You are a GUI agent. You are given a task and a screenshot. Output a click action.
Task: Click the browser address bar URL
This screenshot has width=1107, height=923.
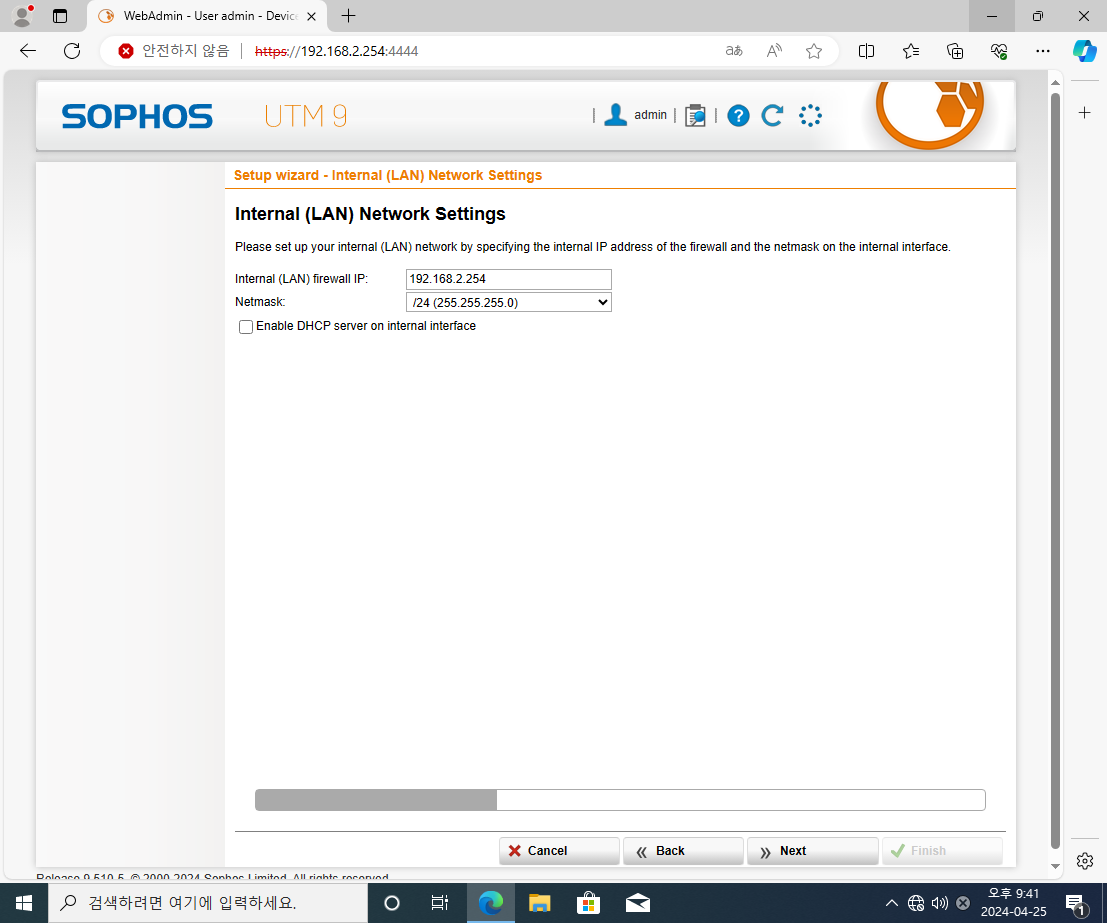pyautogui.click(x=337, y=51)
